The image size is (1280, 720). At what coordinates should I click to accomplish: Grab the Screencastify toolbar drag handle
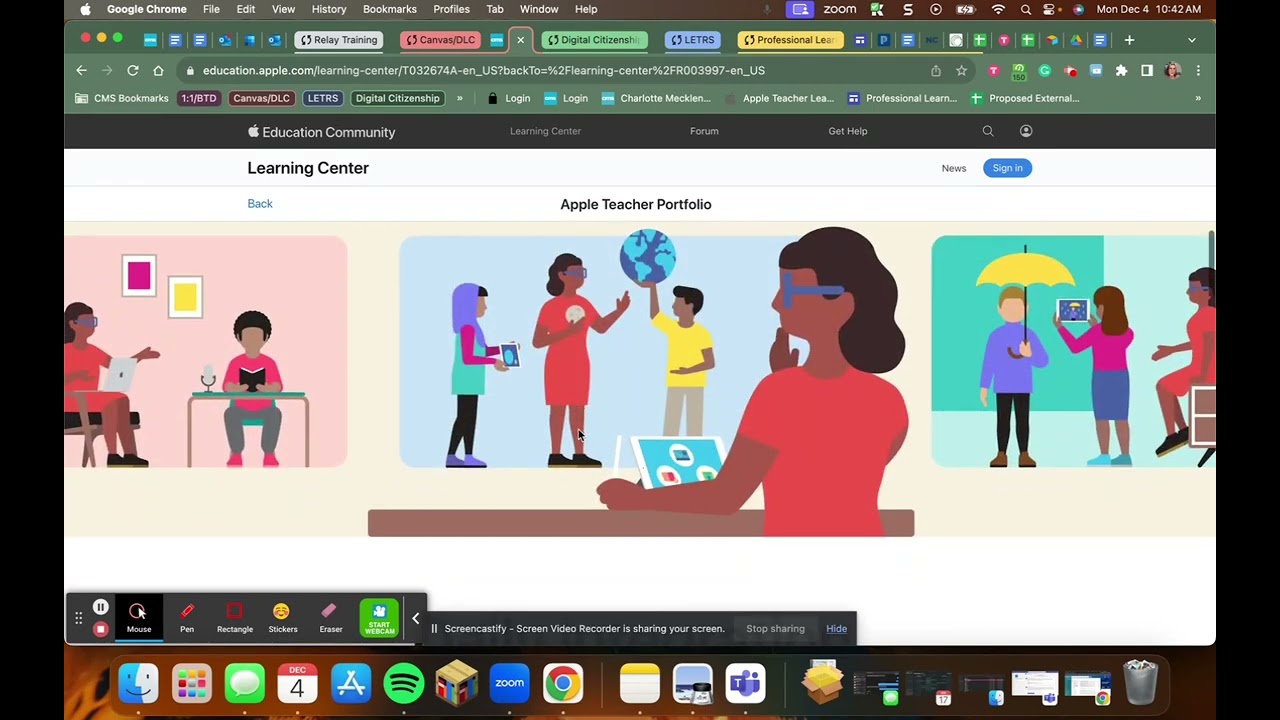click(x=78, y=618)
